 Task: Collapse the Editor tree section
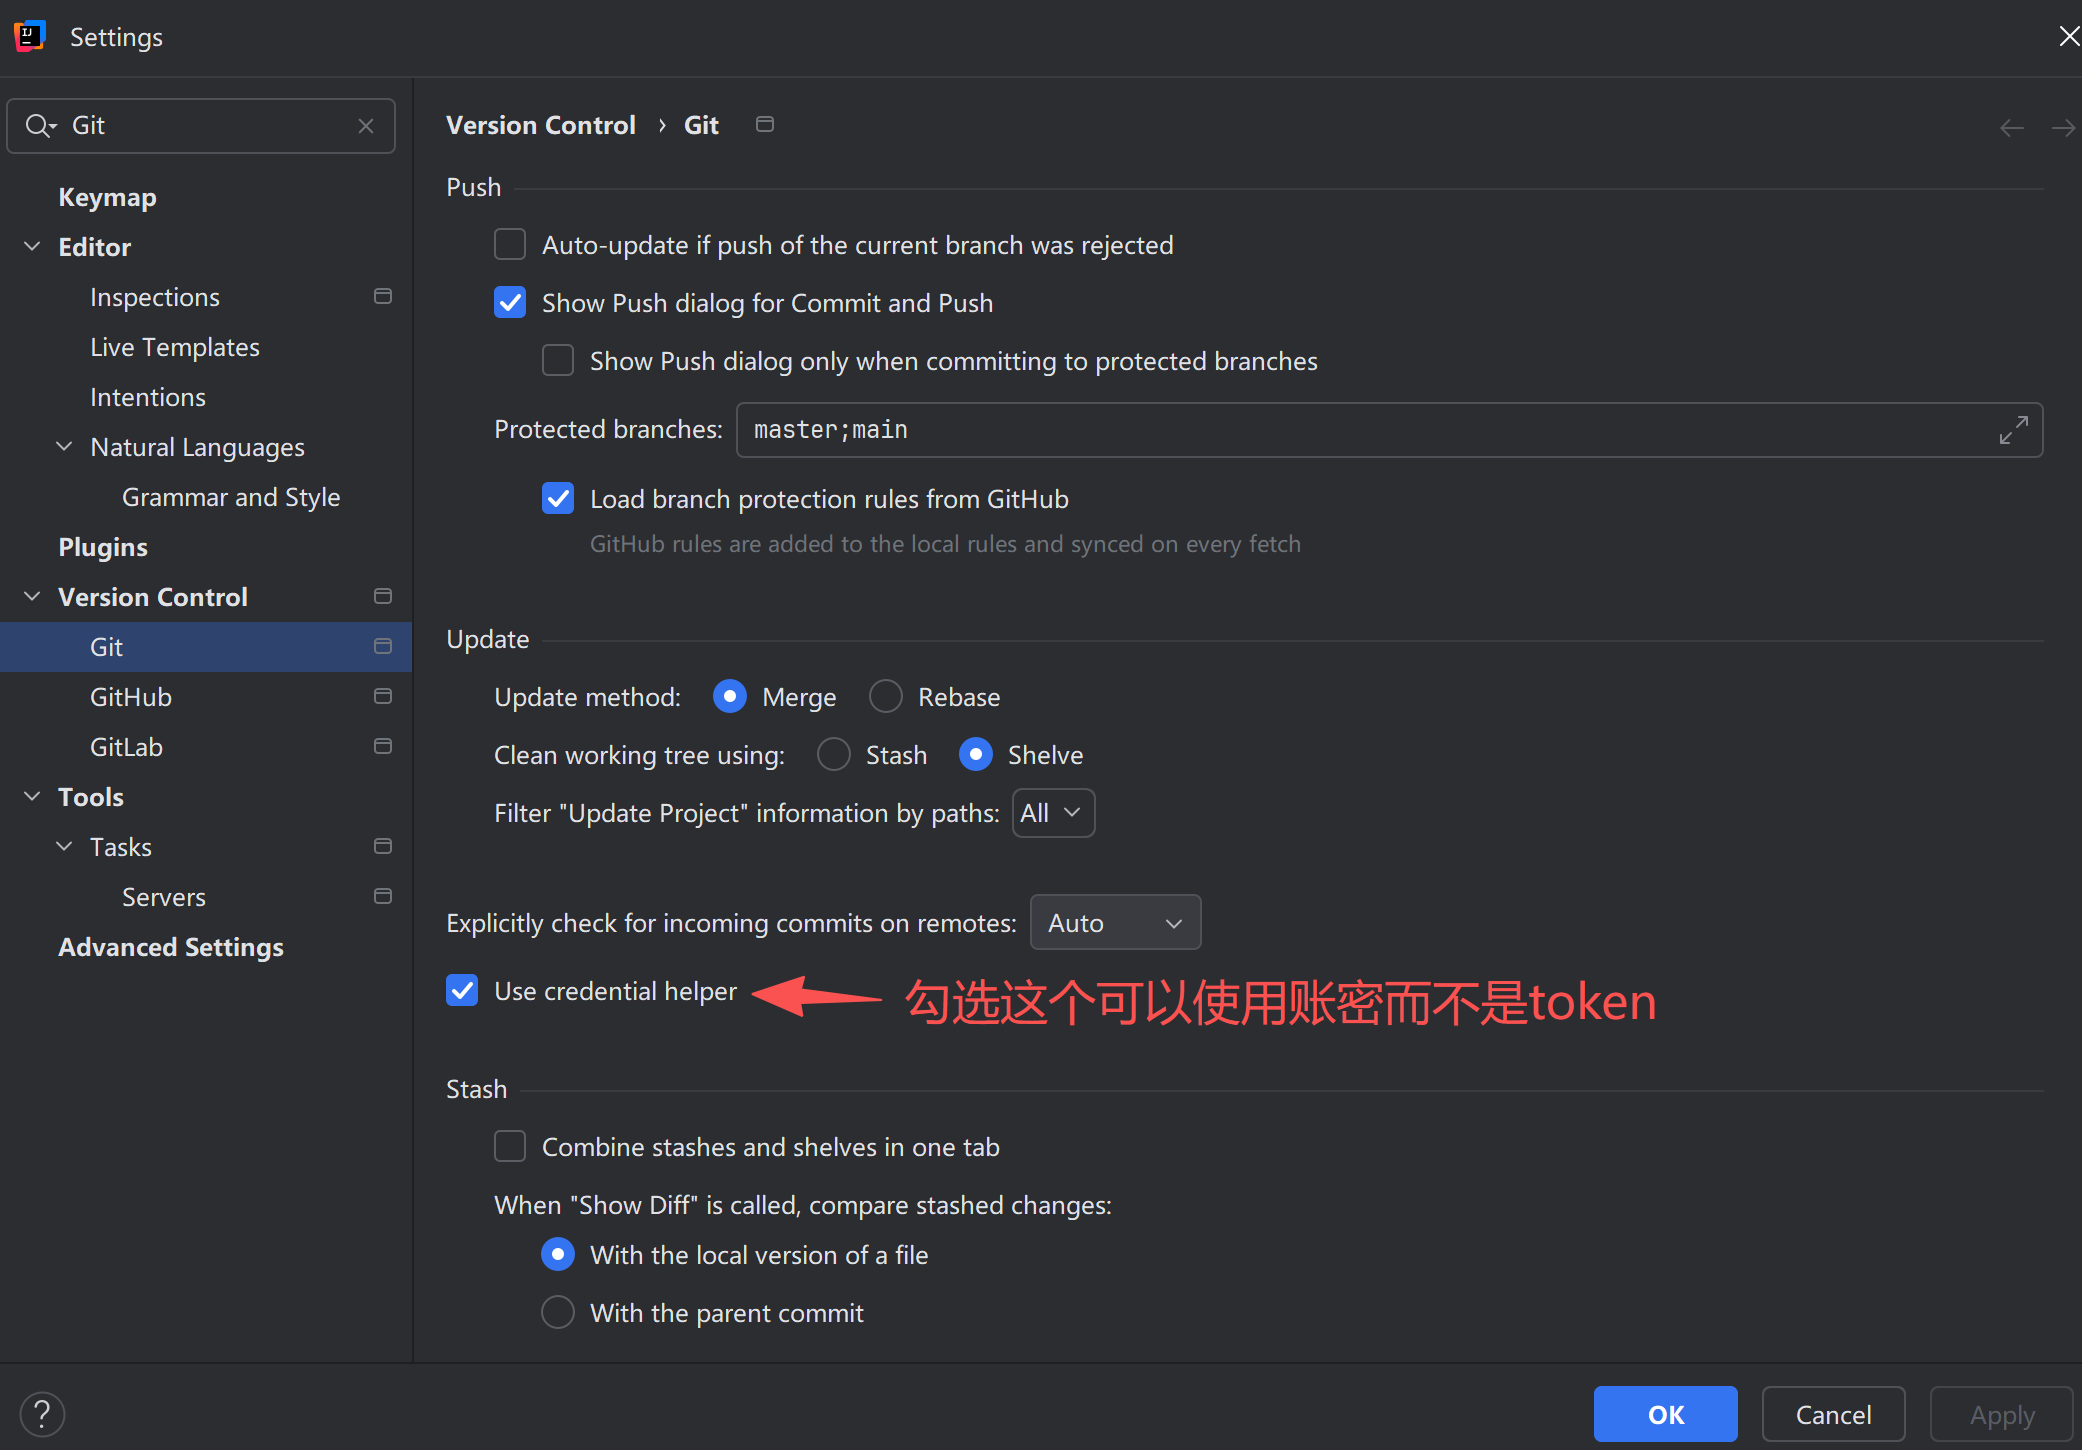[33, 247]
